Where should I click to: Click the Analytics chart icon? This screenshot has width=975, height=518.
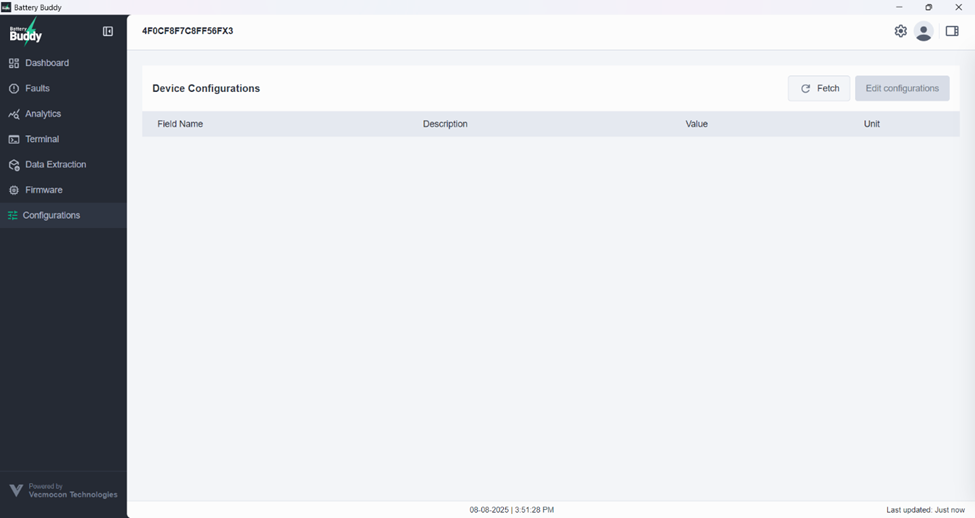[14, 114]
